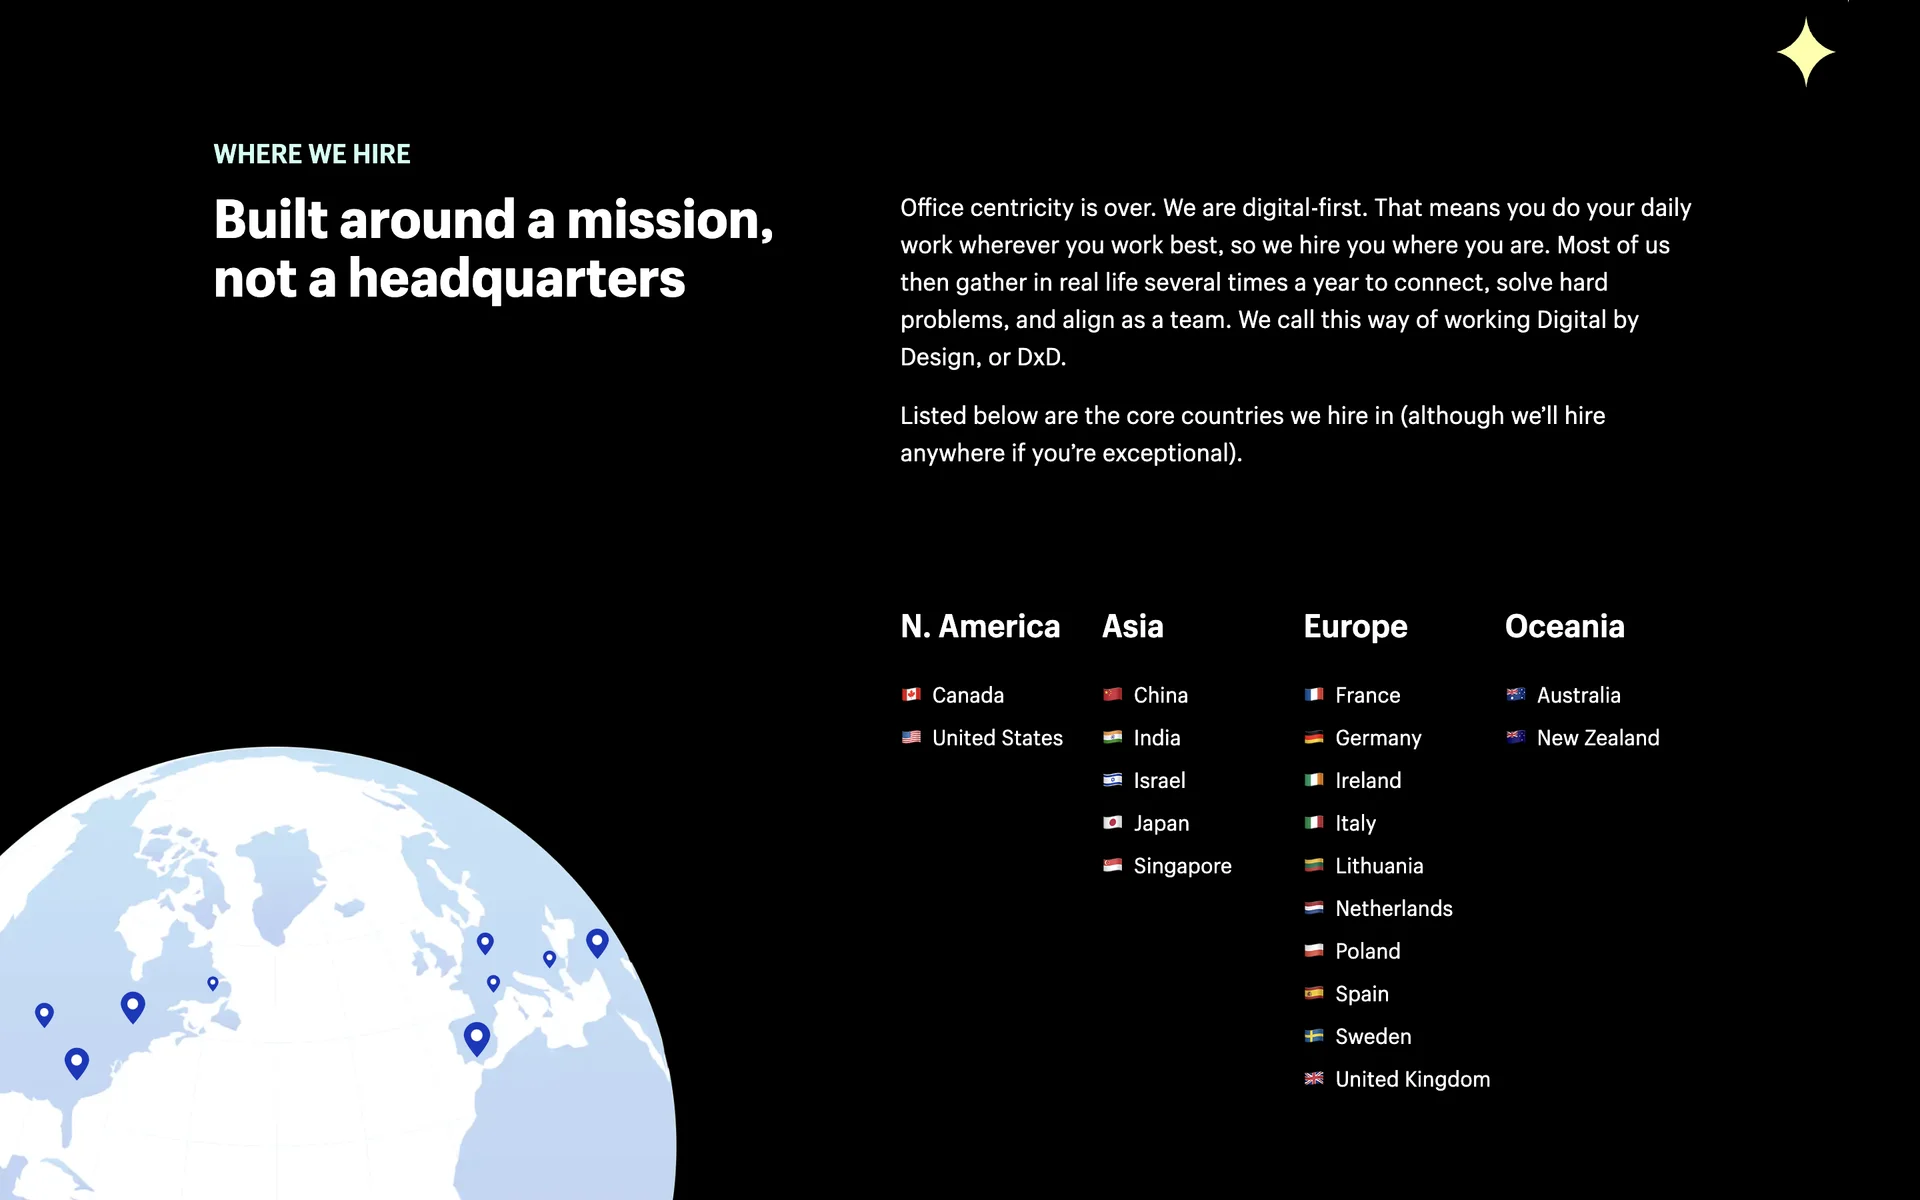Click Greenland on the globe
Viewport: 1920px width, 1200px height.
pyautogui.click(x=285, y=880)
